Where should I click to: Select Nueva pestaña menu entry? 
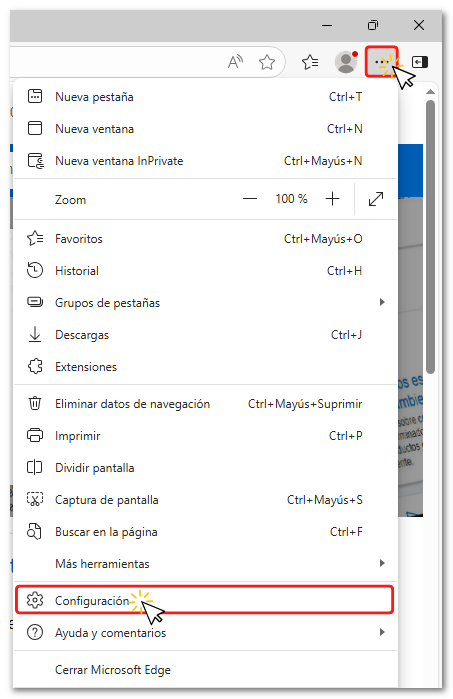(205, 96)
